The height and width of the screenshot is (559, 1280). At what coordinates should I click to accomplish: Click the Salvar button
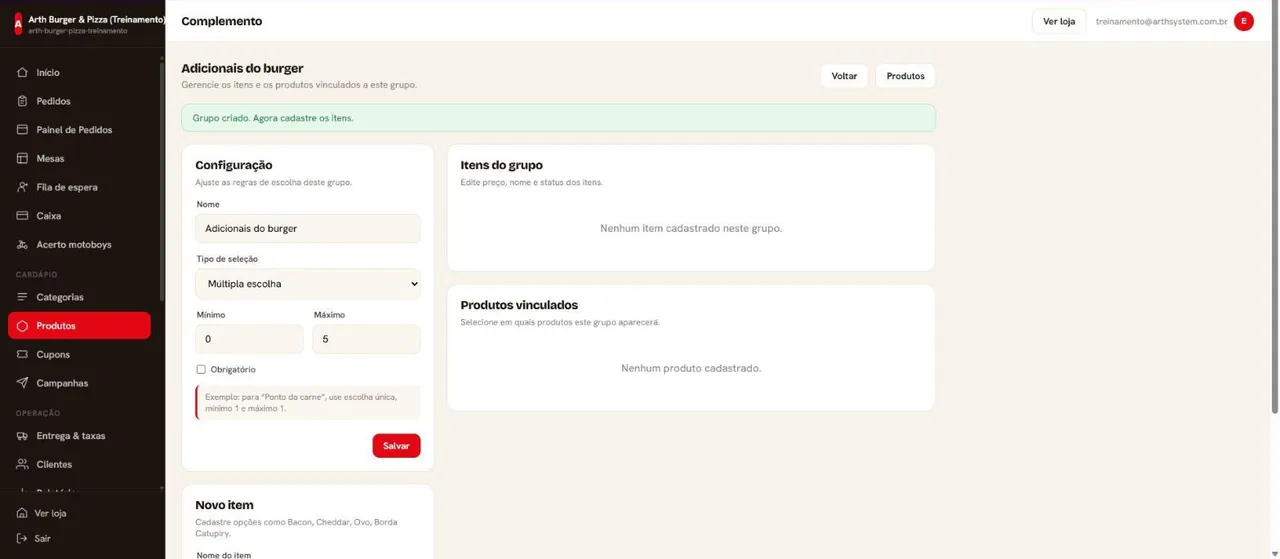click(396, 446)
